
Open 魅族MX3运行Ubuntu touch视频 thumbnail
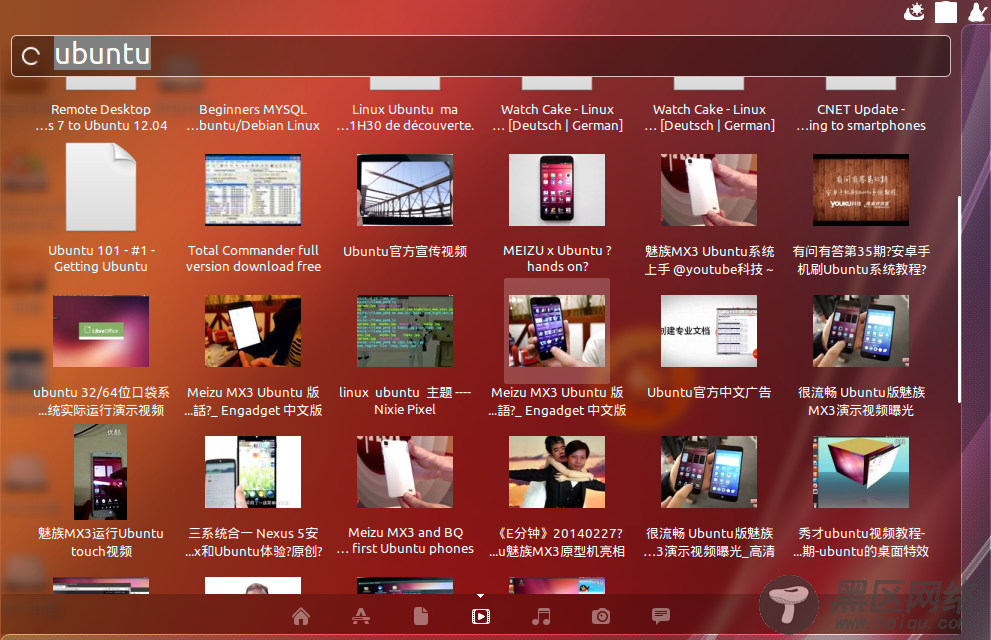tap(100, 473)
